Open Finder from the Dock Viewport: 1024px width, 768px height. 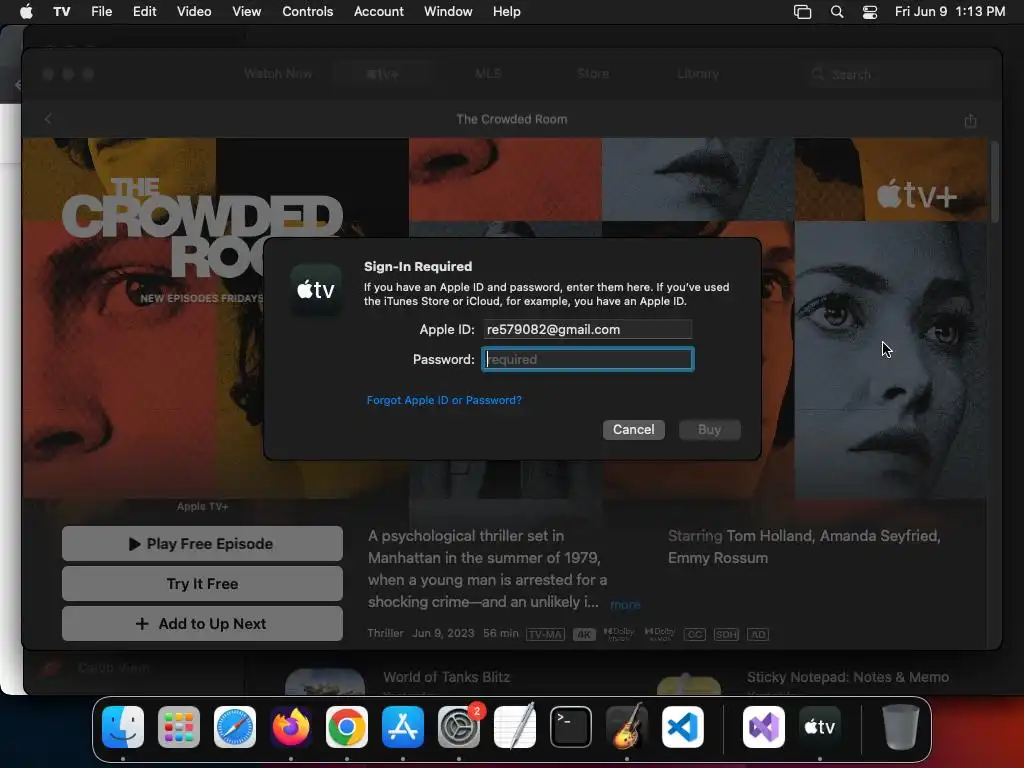pyautogui.click(x=123, y=727)
